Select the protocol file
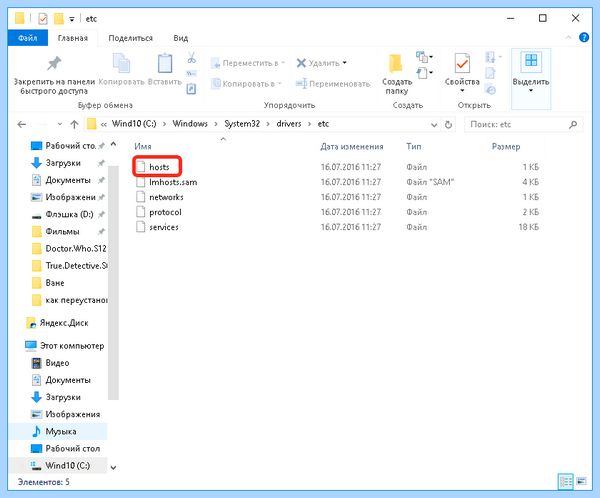This screenshot has width=600, height=498. point(165,212)
